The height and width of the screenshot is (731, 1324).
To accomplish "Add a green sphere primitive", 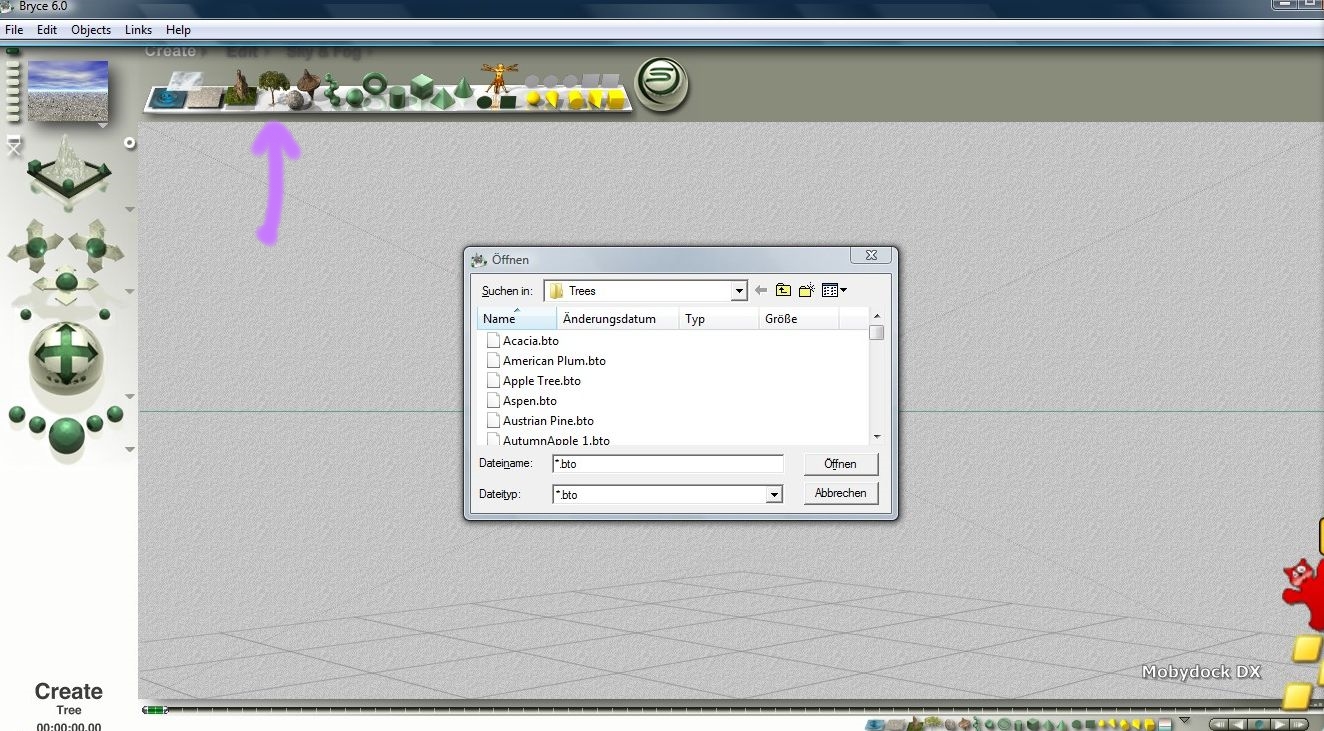I will pyautogui.click(x=354, y=96).
